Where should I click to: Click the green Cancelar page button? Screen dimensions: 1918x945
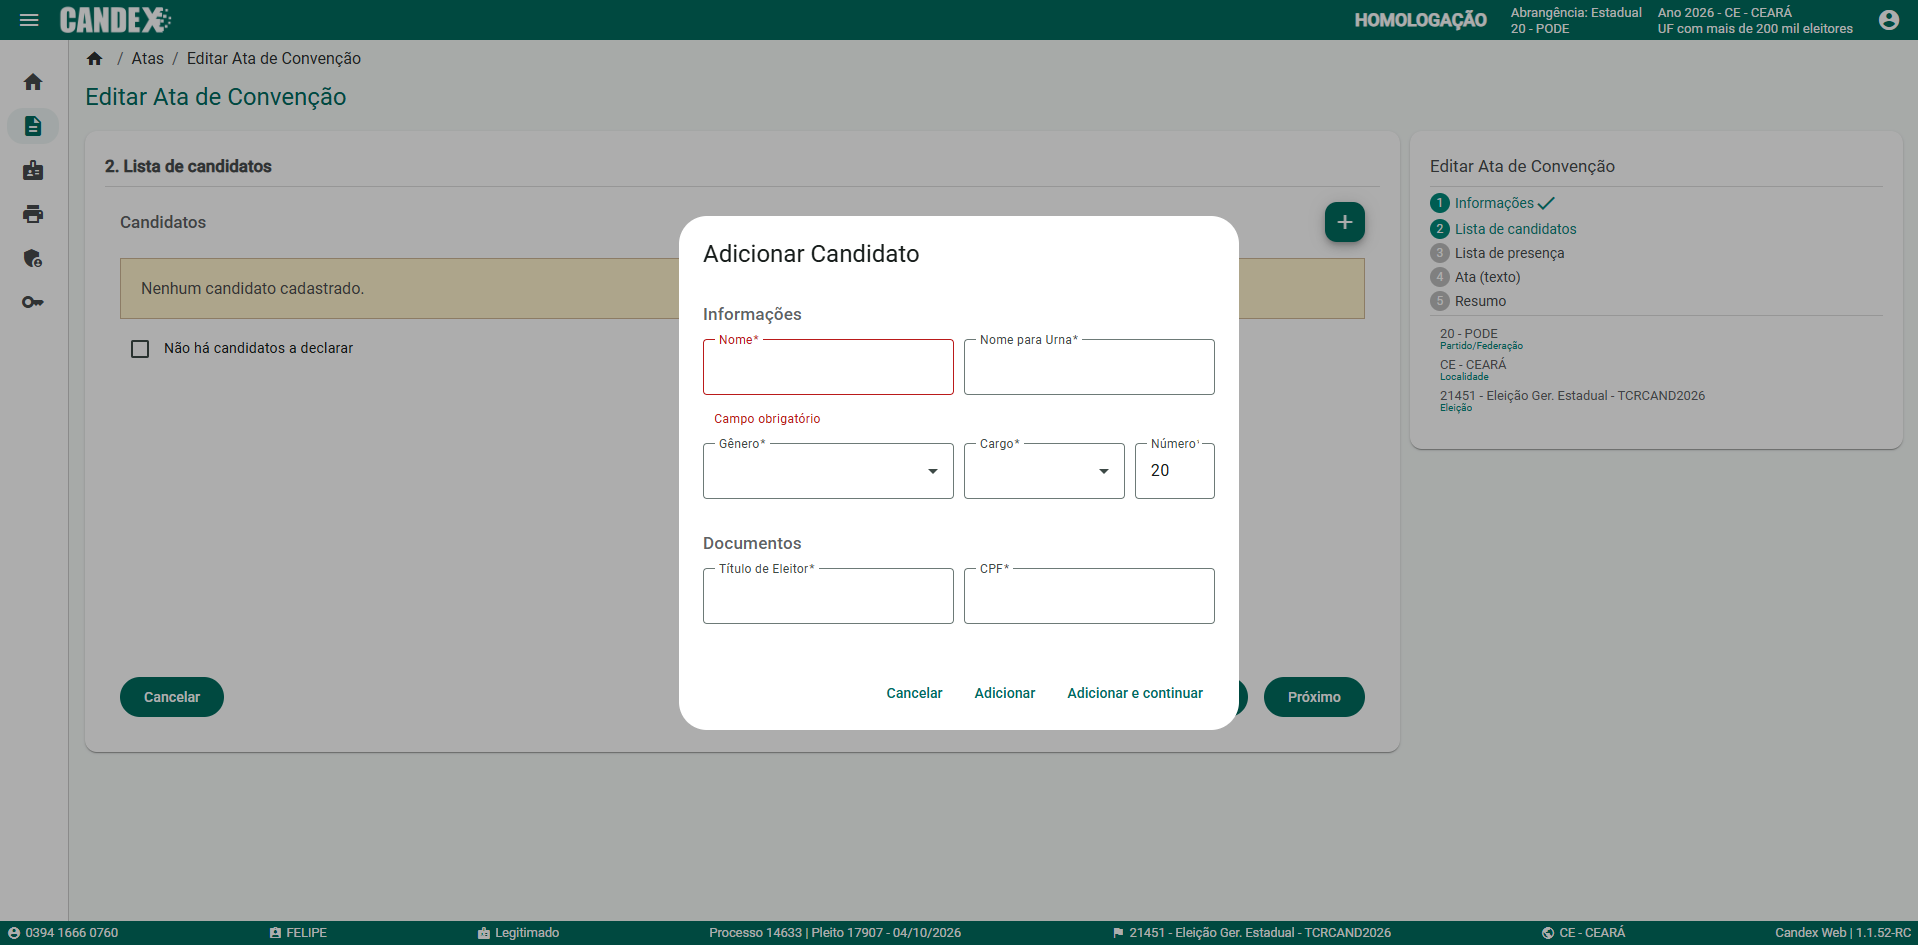tap(172, 697)
